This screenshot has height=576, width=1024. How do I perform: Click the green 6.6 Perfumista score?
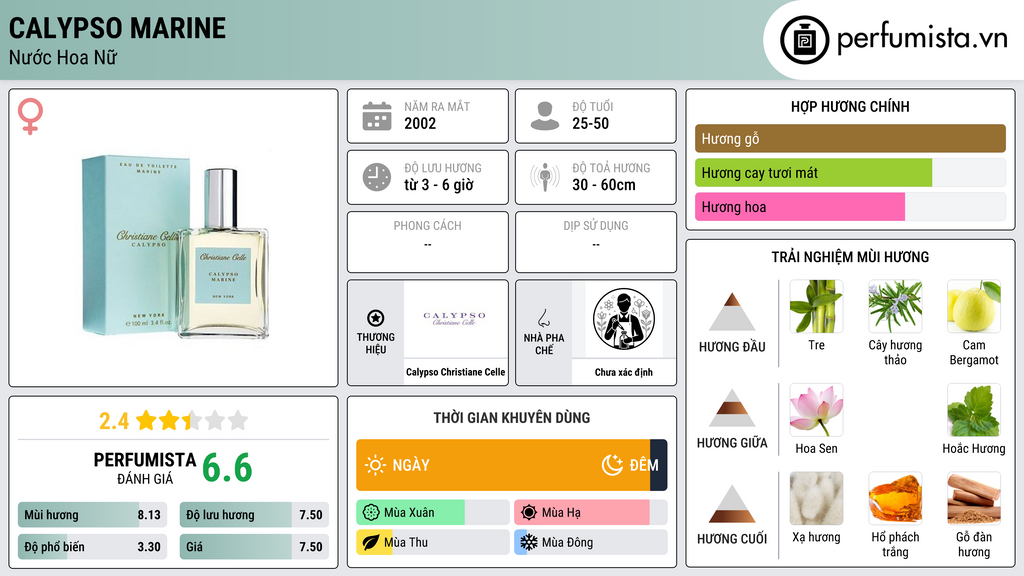[x=227, y=468]
